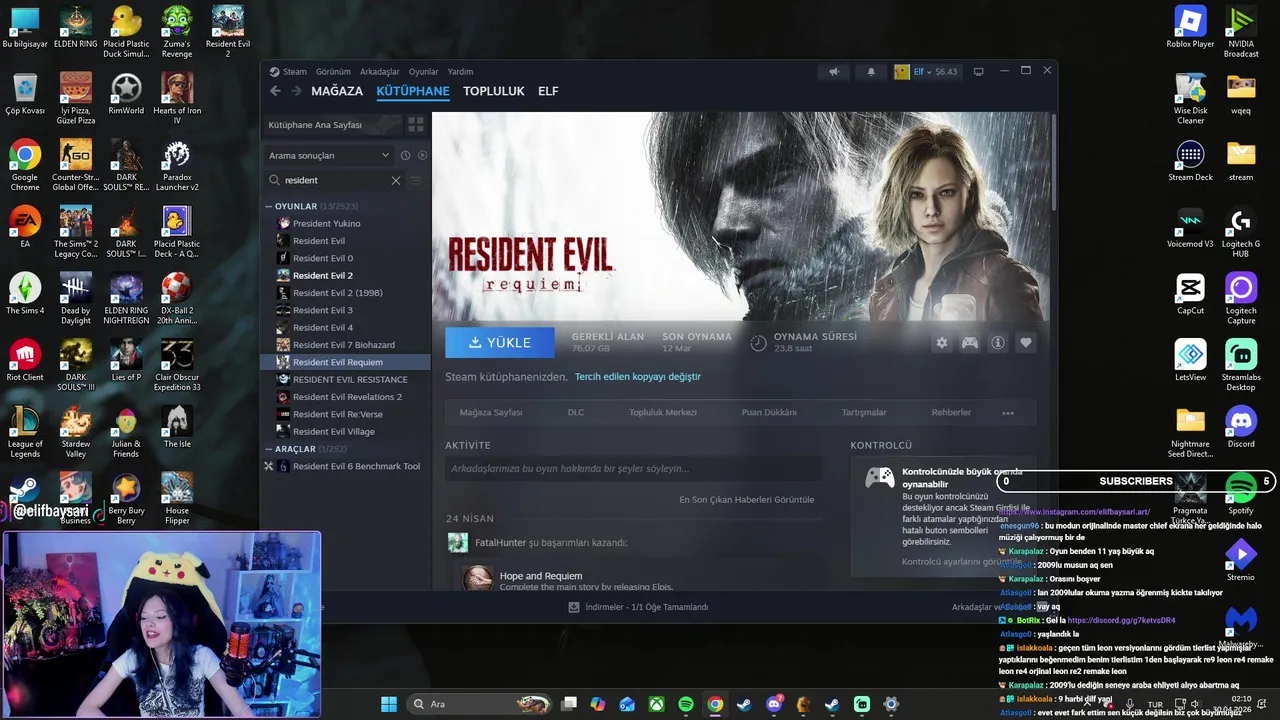Image resolution: width=1280 pixels, height=720 pixels.
Task: Open İndirmeler downloads status at bottom bar
Action: [638, 607]
